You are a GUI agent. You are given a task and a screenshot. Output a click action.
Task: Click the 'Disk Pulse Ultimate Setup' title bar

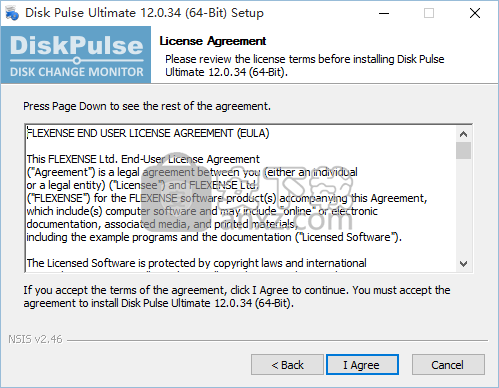click(x=144, y=13)
